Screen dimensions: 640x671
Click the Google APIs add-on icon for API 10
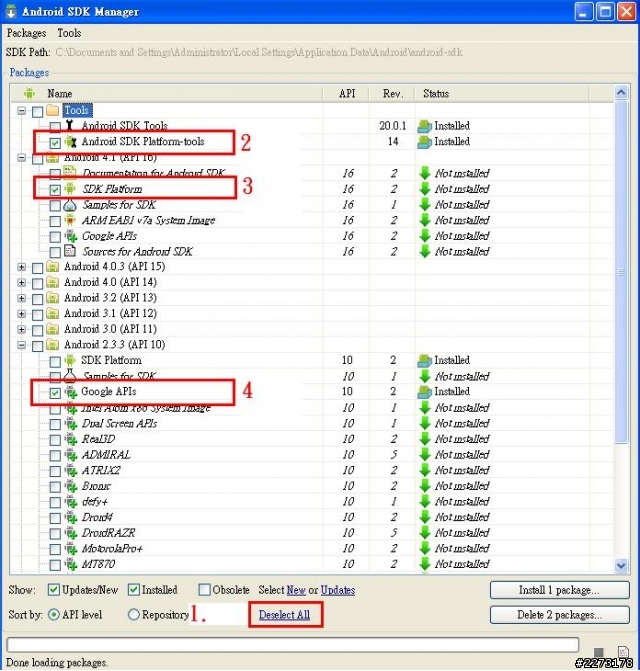click(x=70, y=392)
